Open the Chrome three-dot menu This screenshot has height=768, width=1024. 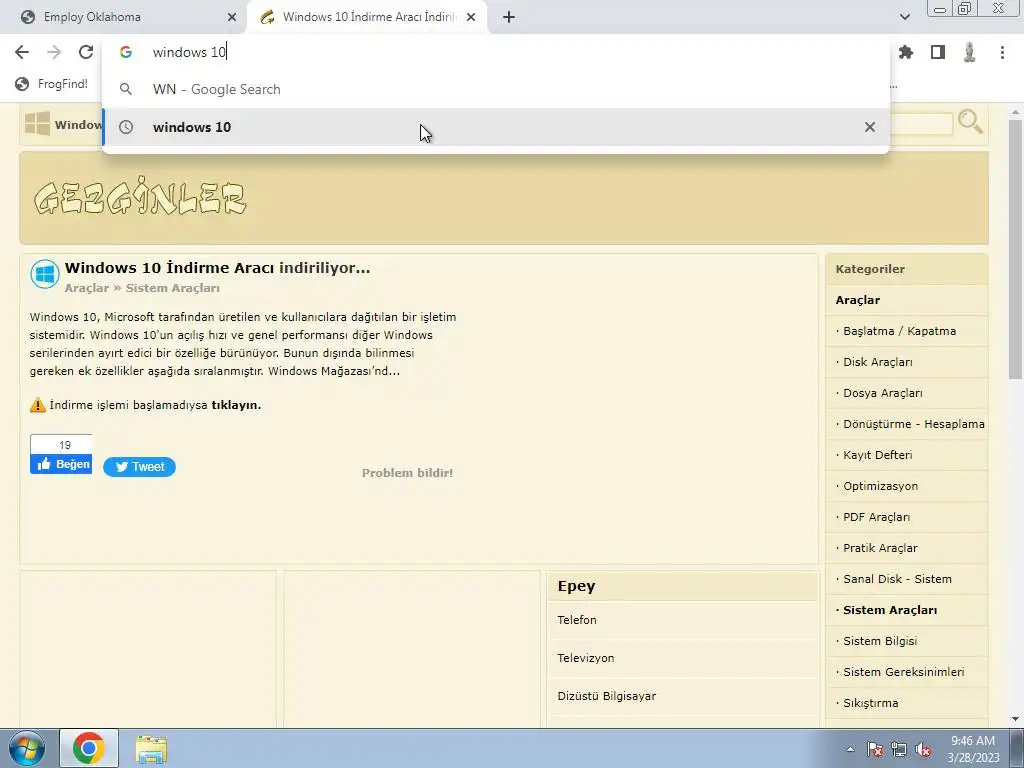1002,52
